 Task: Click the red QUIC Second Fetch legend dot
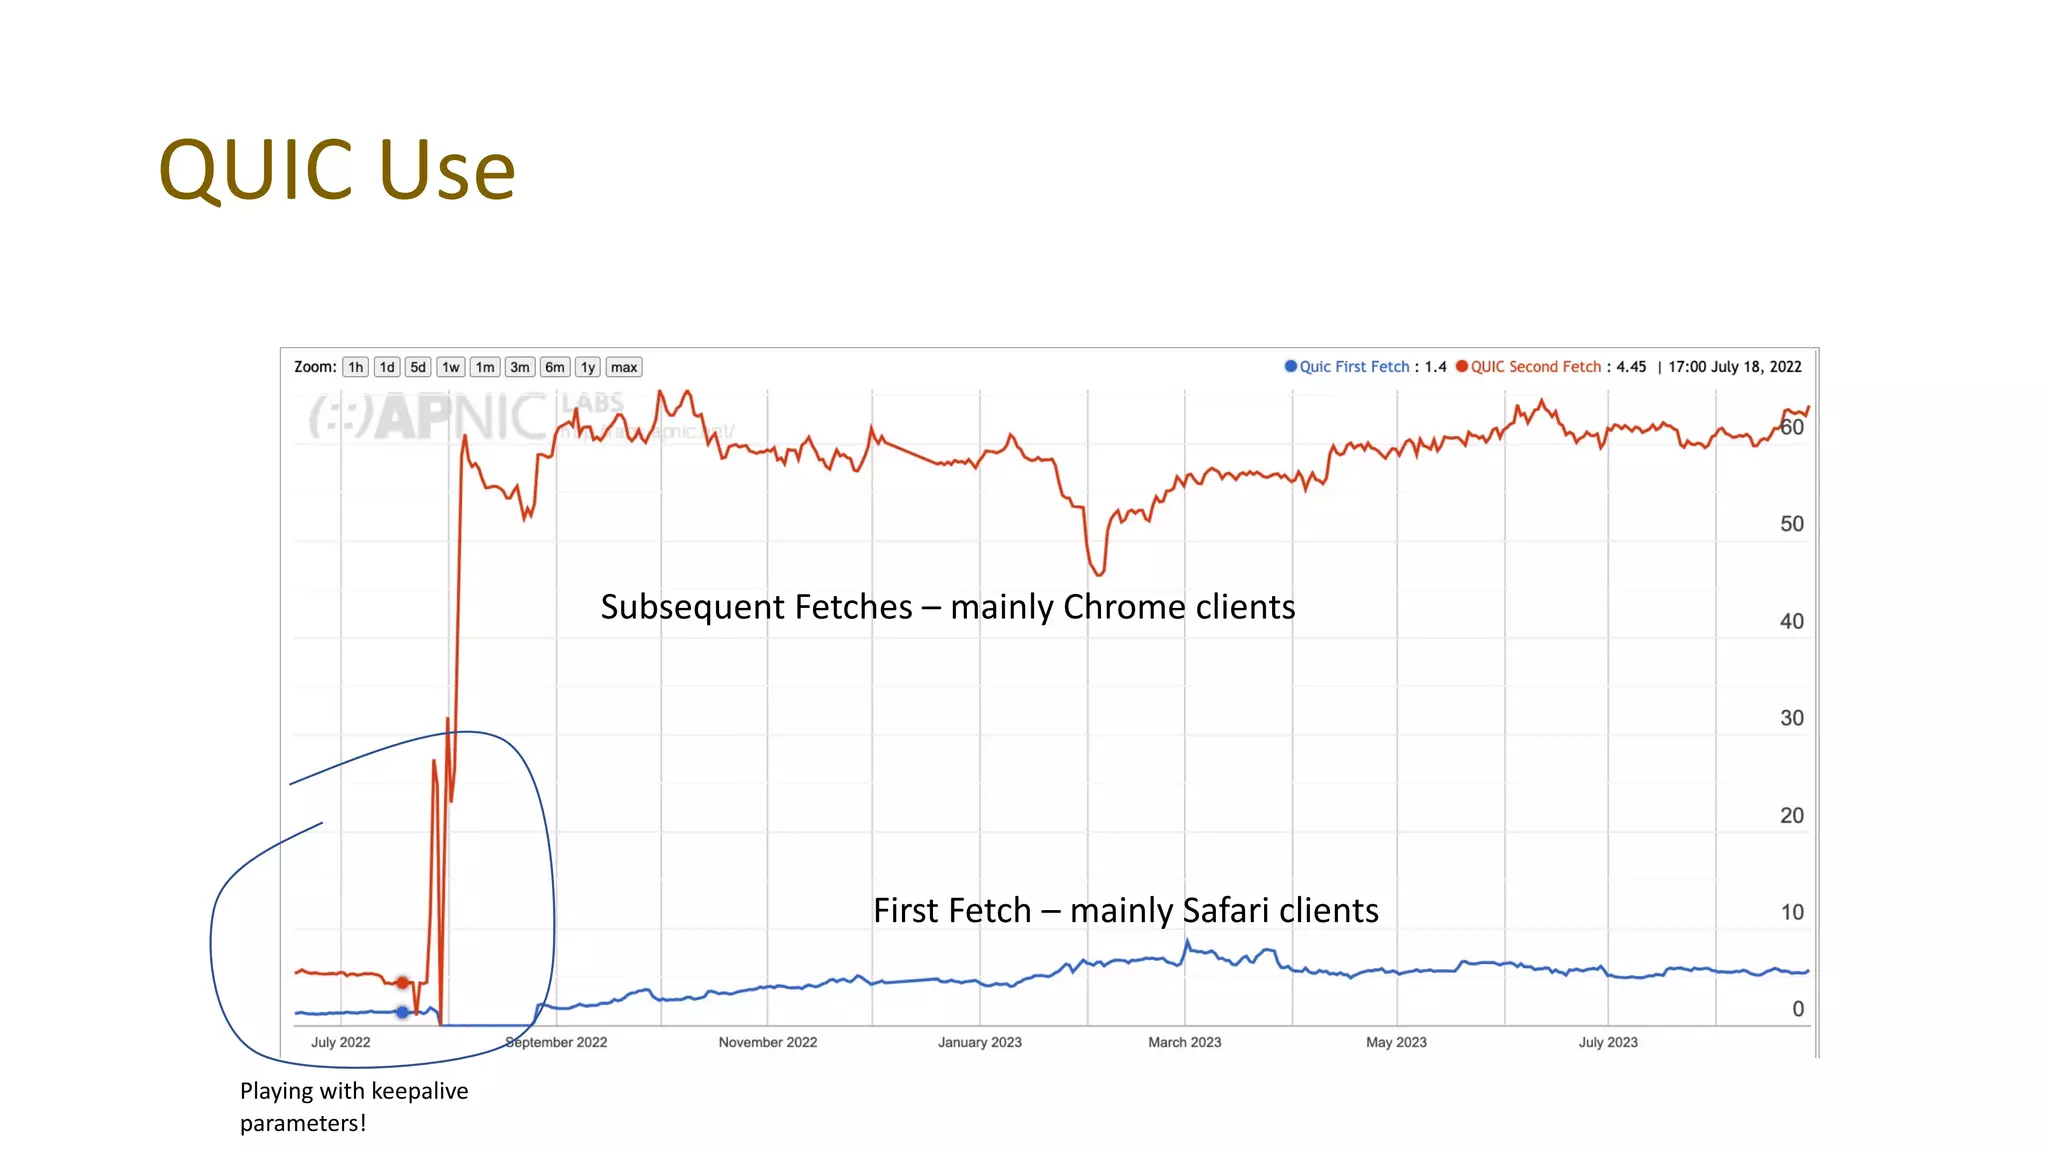pos(1462,366)
